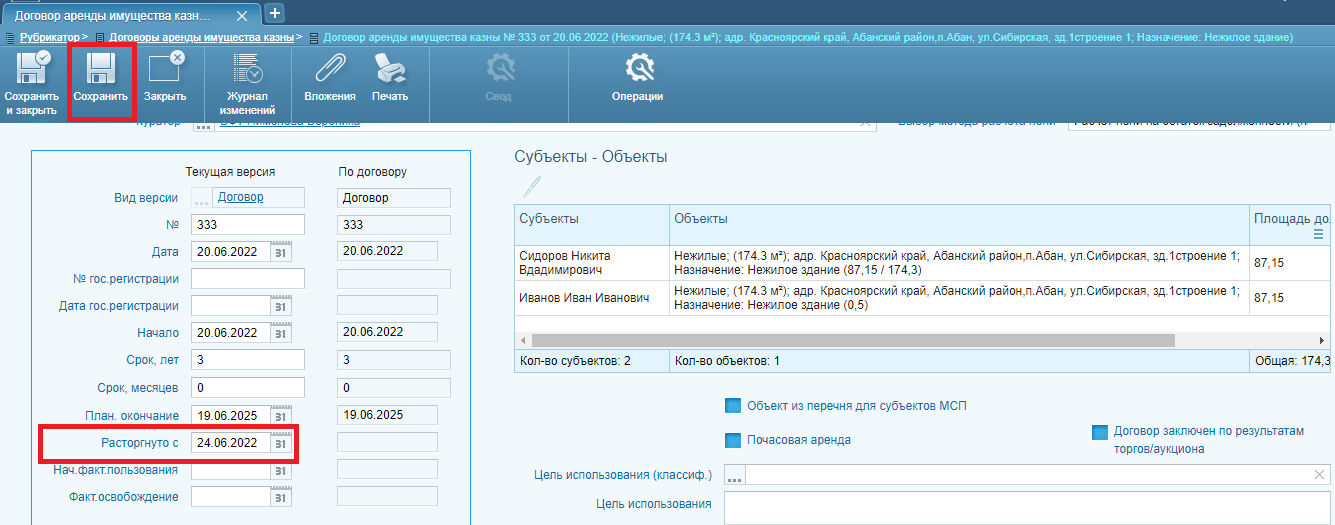This screenshot has height=525, width=1335.
Task: Open table column menu icon near Площадь
Action: click(x=1318, y=234)
